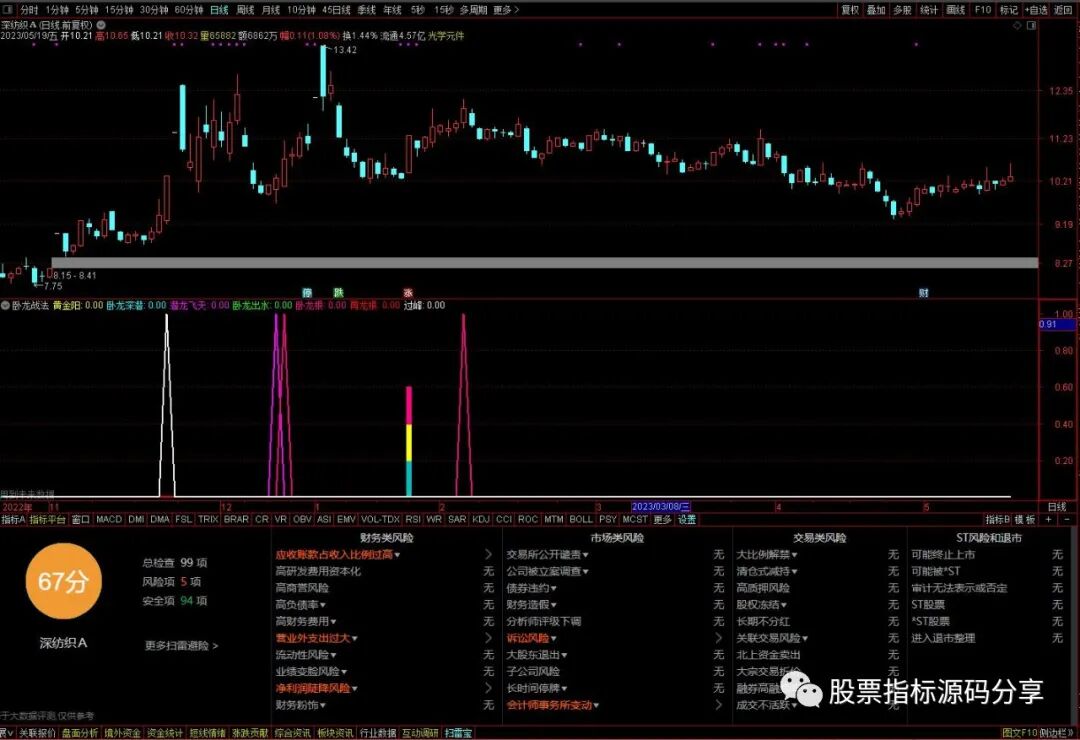Click 更多 in the indicator bar
Viewport: 1080px width, 740px height.
point(662,520)
